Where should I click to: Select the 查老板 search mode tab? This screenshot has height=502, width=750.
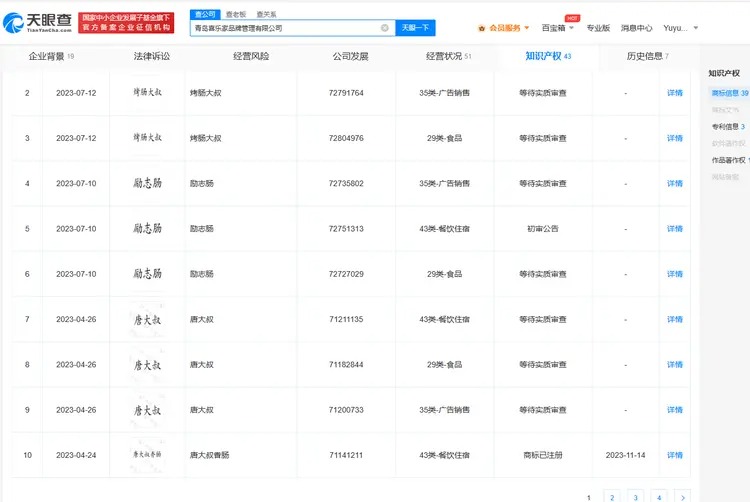tap(235, 14)
